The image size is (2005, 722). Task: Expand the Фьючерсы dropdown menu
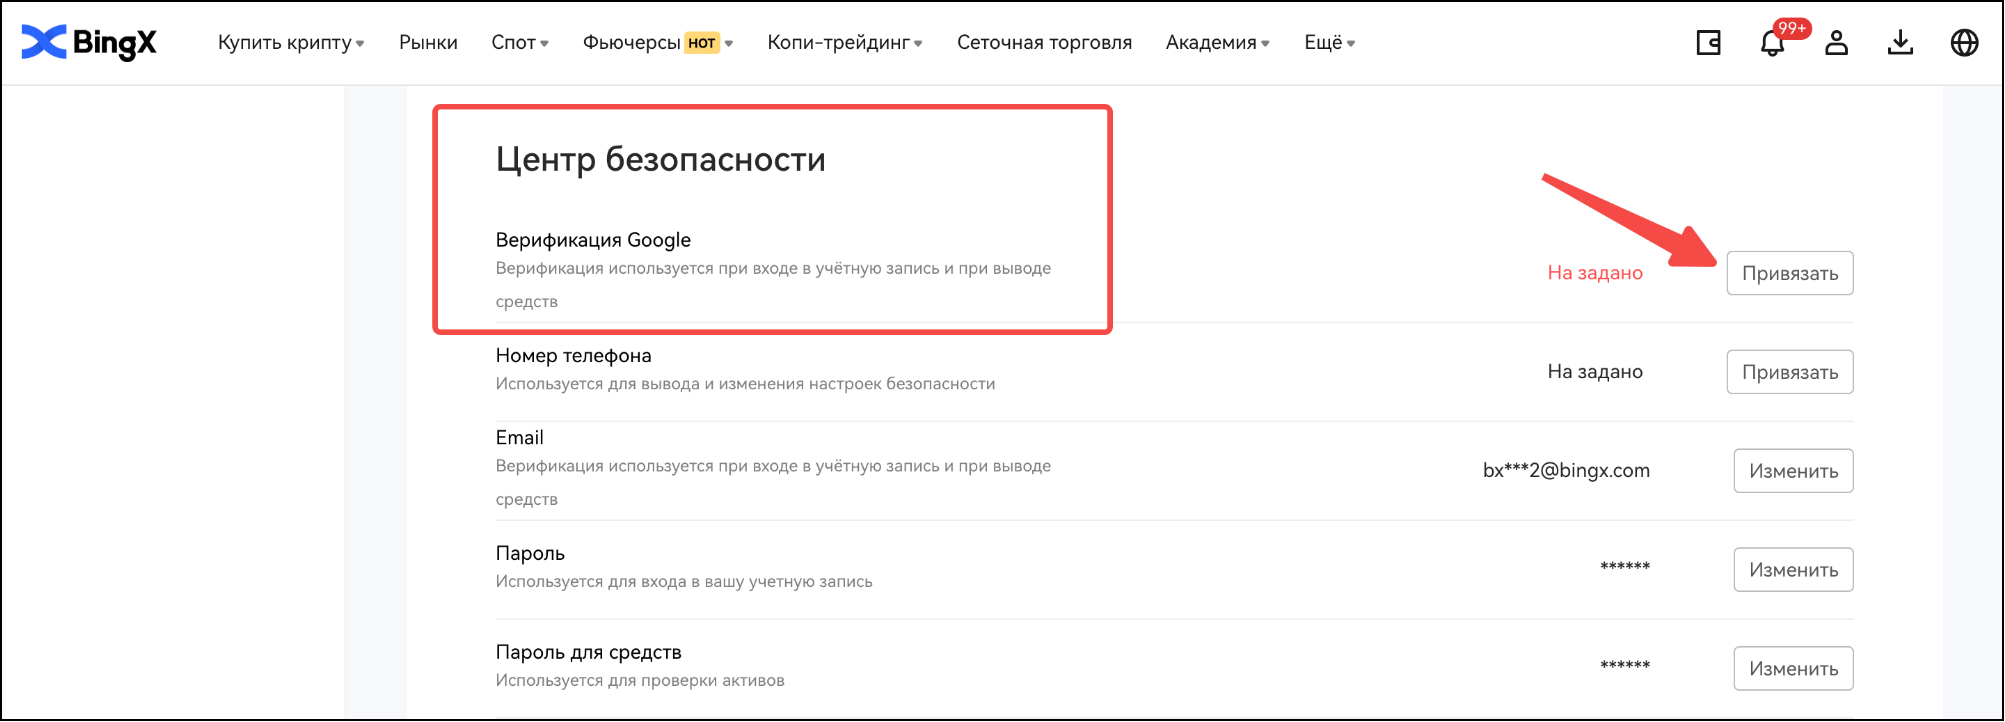point(657,43)
